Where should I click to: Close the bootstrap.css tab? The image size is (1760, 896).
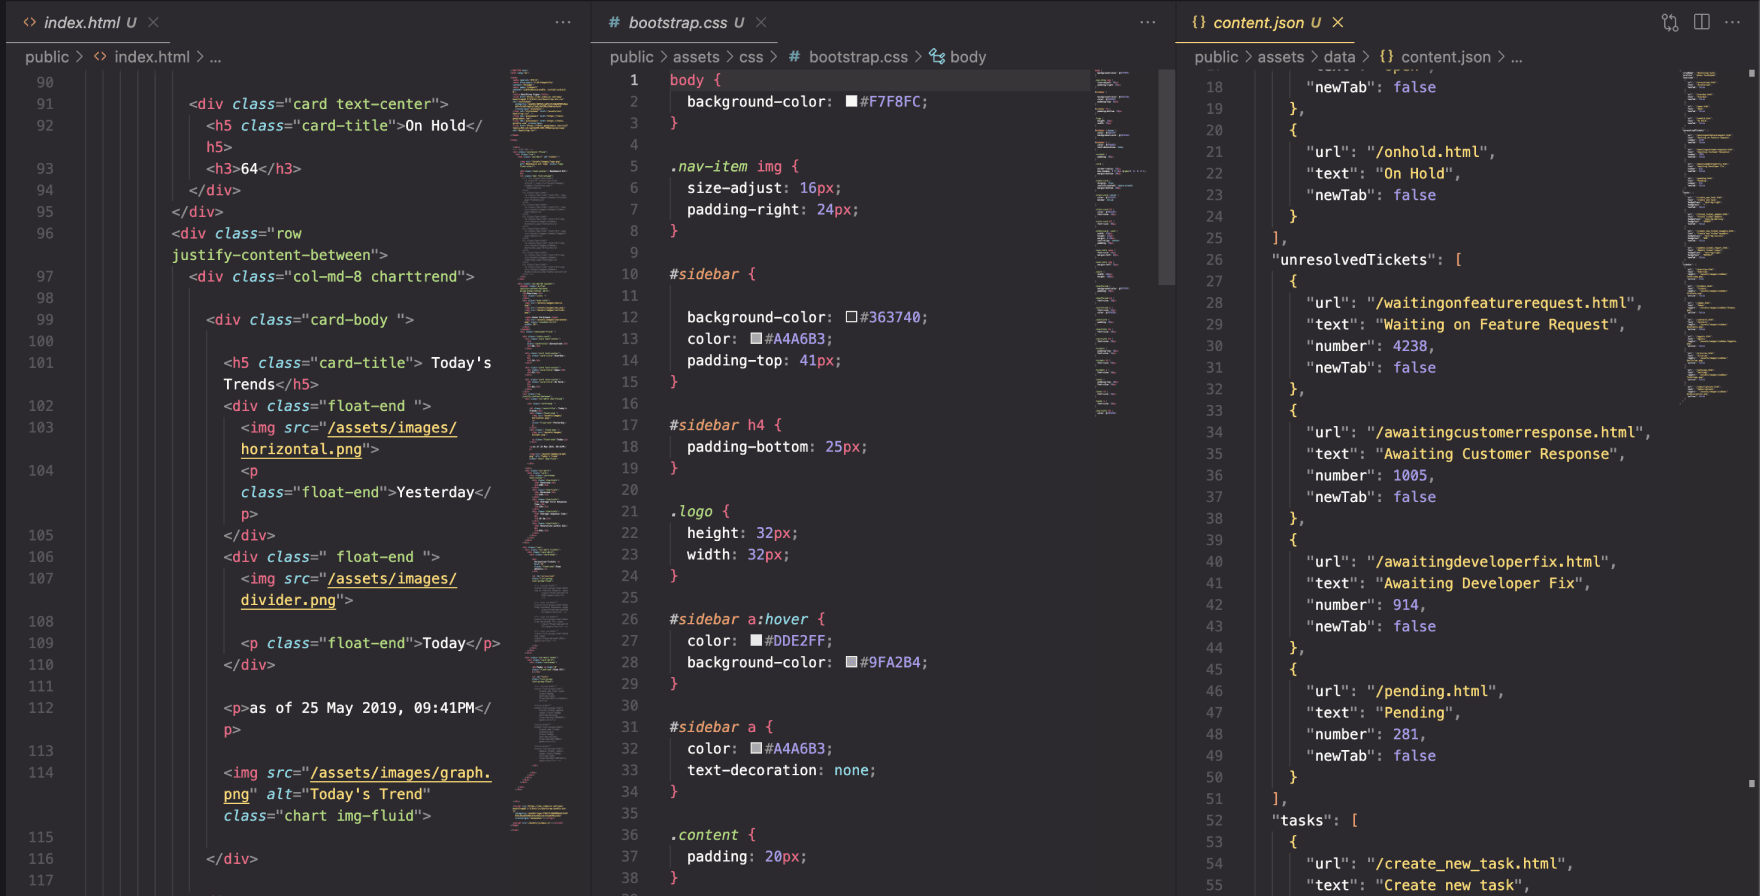click(761, 22)
